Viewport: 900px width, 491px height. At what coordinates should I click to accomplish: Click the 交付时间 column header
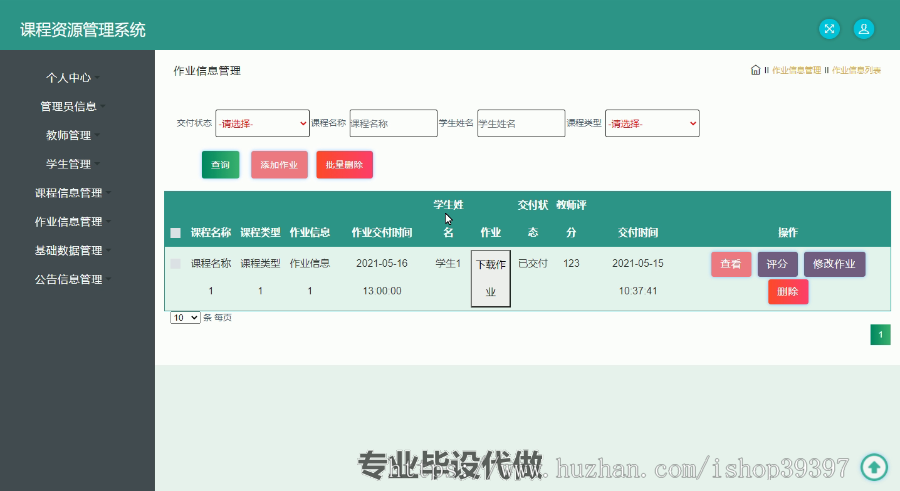[x=638, y=233]
